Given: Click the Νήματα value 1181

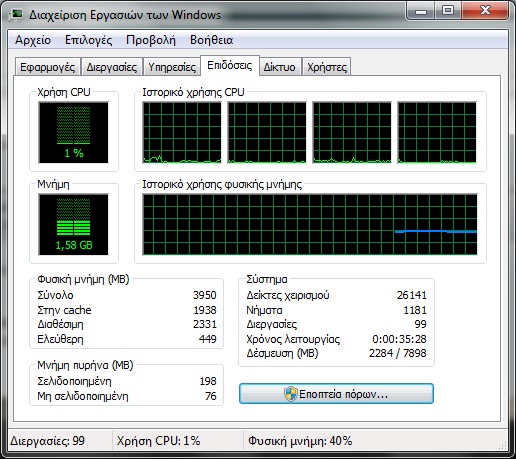Looking at the screenshot, I should pyautogui.click(x=415, y=310).
